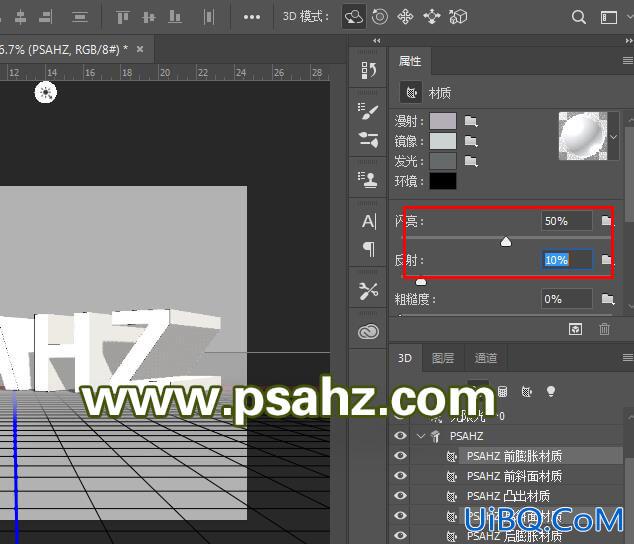Open the Brushes panel icon
634x544 pixels.
[368, 140]
